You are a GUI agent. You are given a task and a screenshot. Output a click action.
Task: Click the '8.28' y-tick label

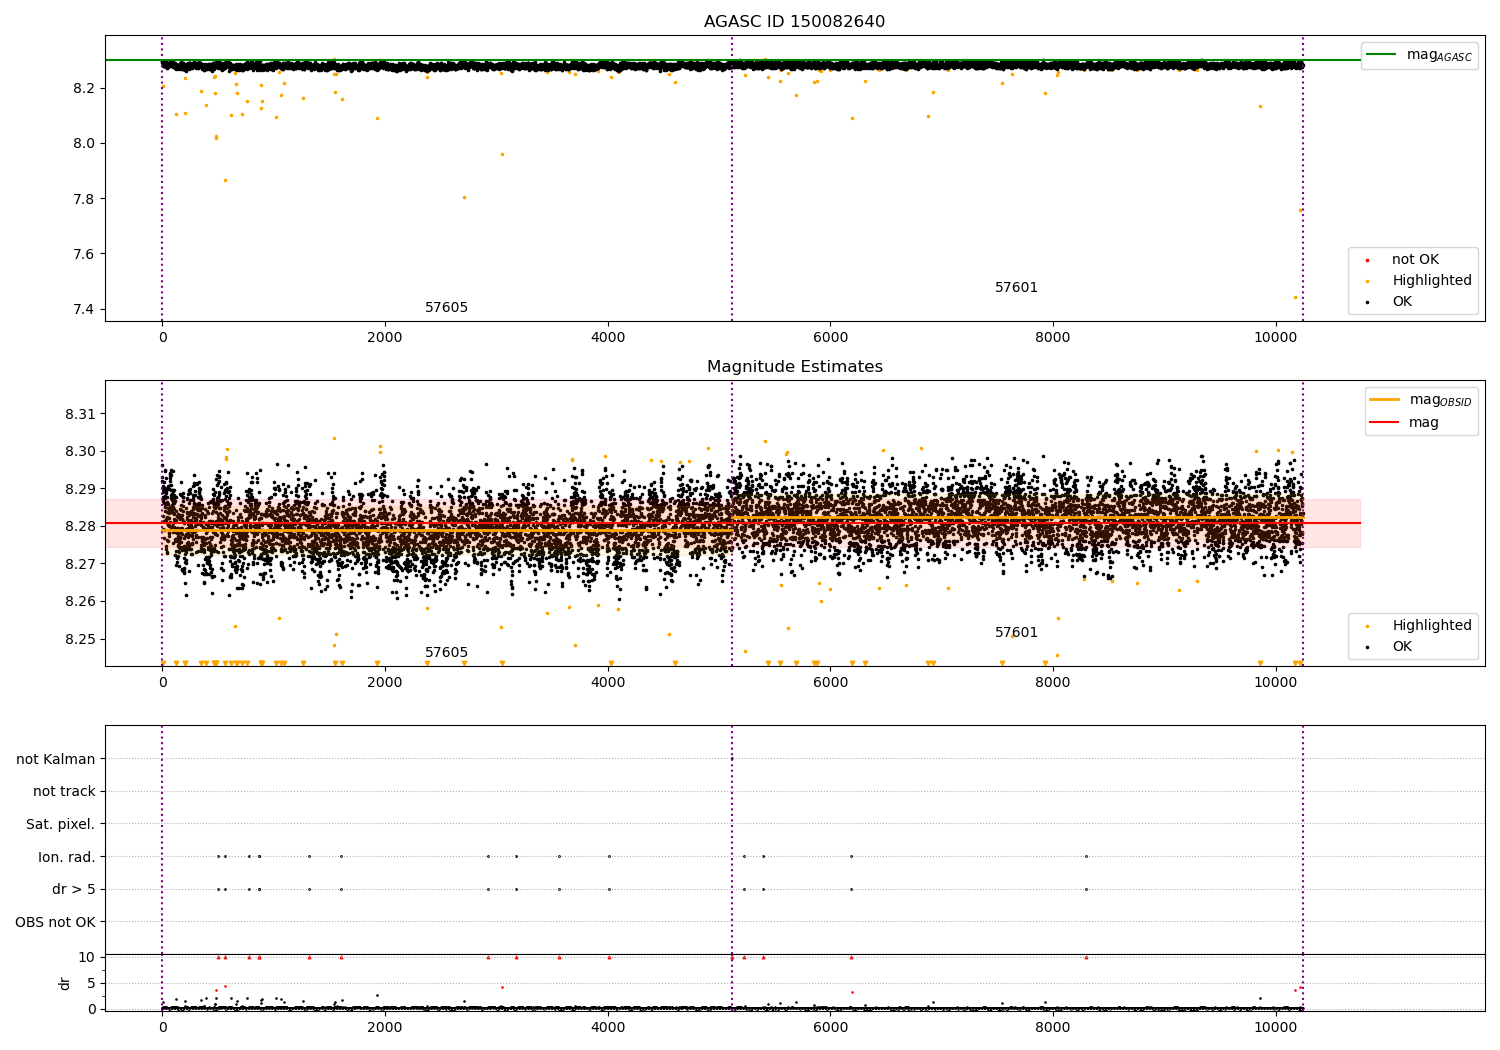pyautogui.click(x=80, y=527)
